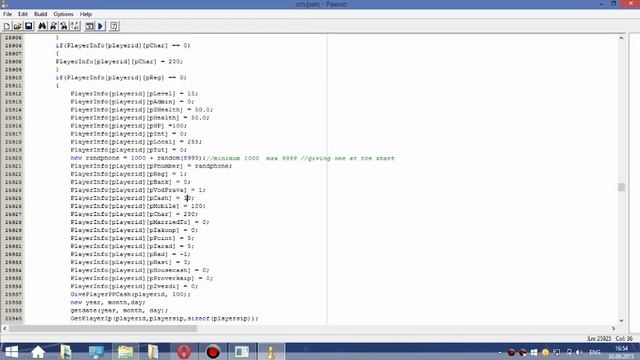Click the clock showing 16:54
640x360 pixels.
621,349
